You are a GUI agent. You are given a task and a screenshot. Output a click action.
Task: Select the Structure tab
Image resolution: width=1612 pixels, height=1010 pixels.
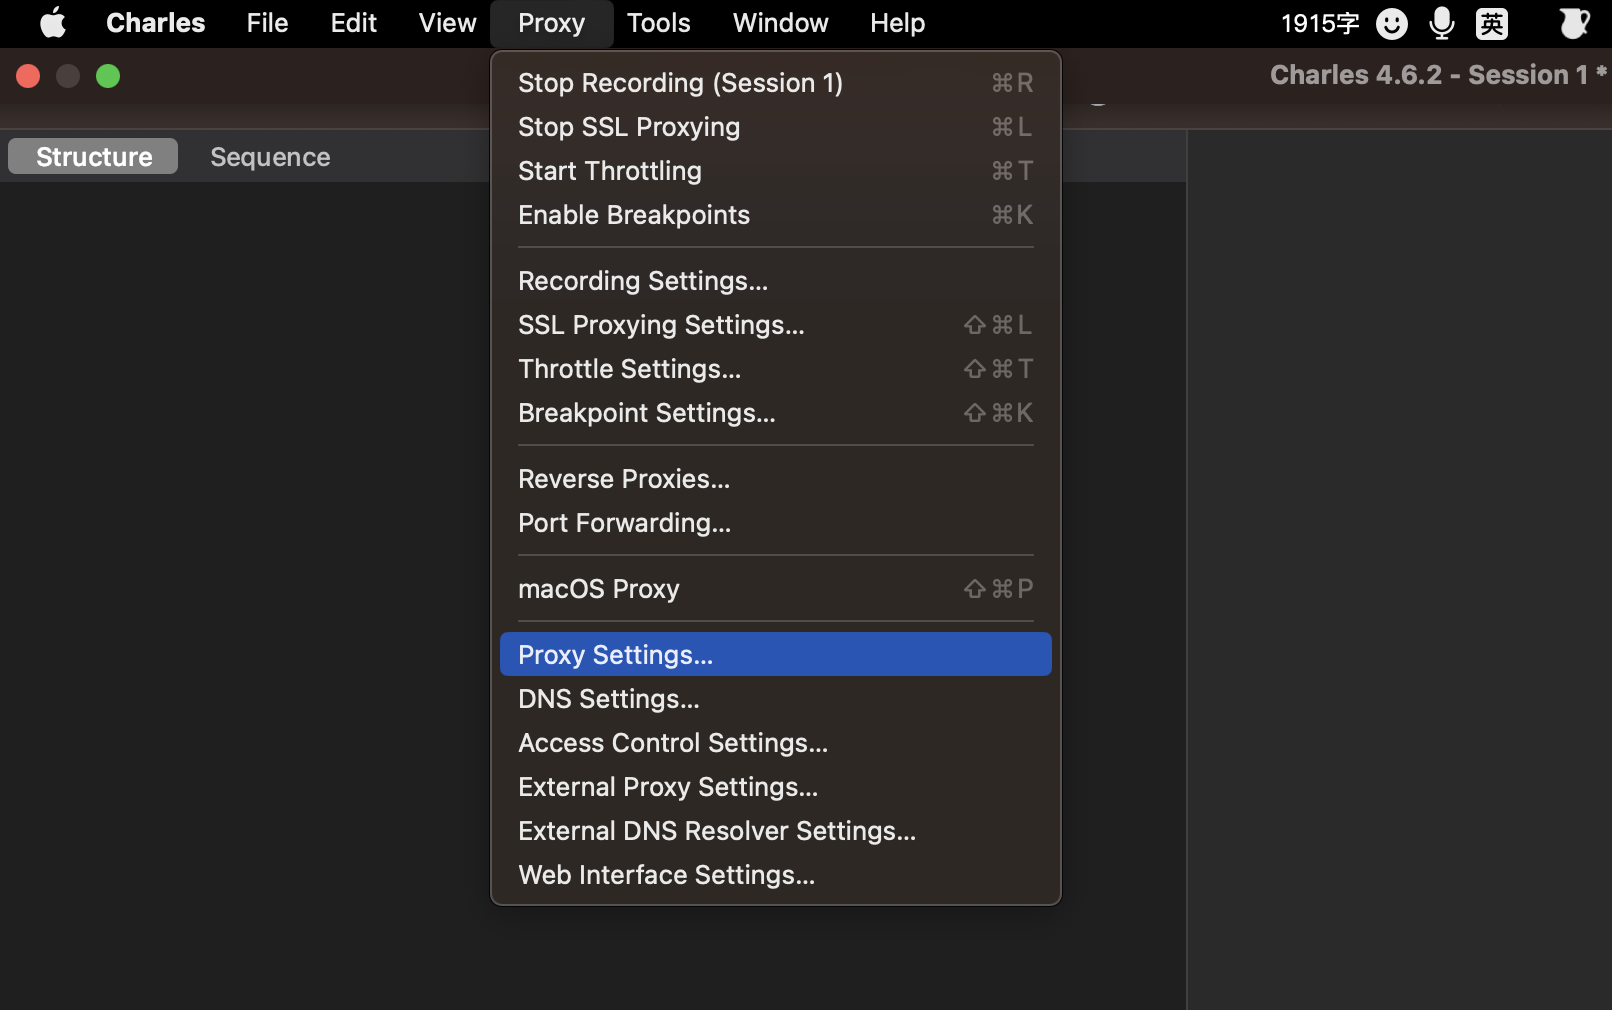coord(94,157)
